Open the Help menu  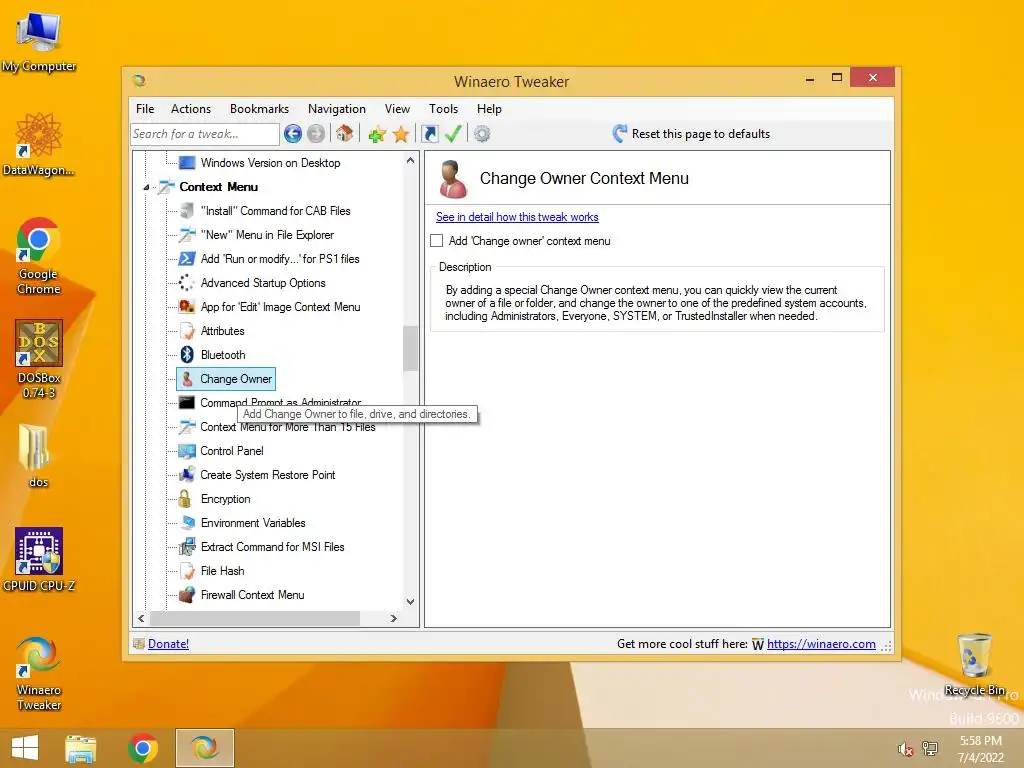click(489, 109)
